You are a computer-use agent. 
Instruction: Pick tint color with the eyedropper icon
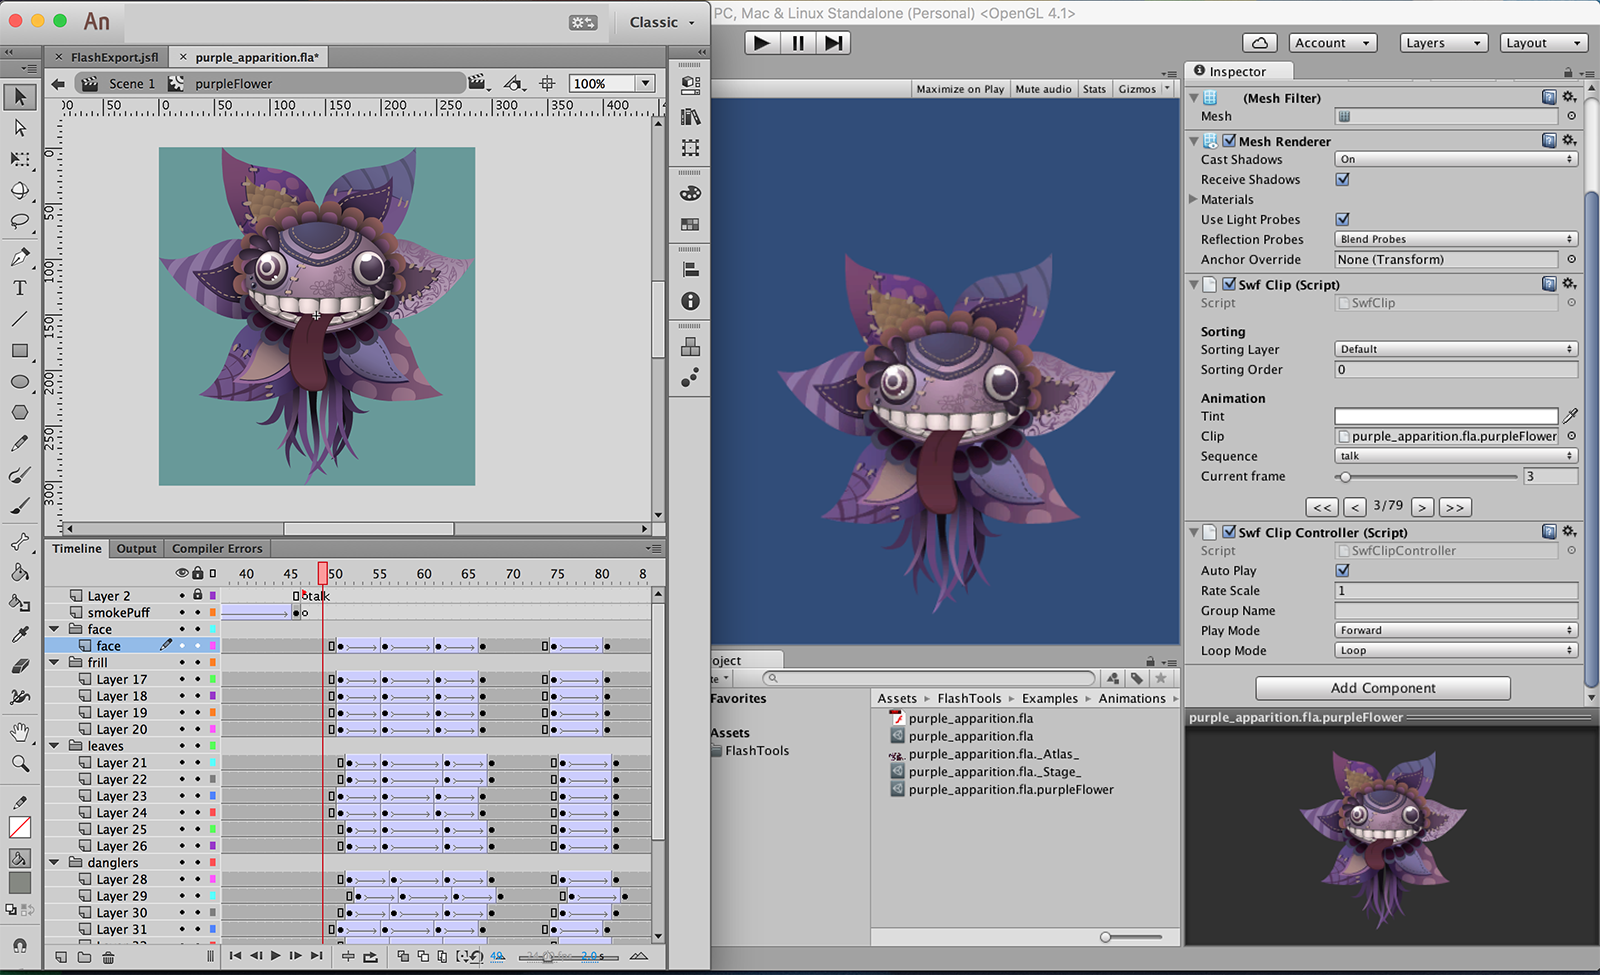pos(1570,416)
